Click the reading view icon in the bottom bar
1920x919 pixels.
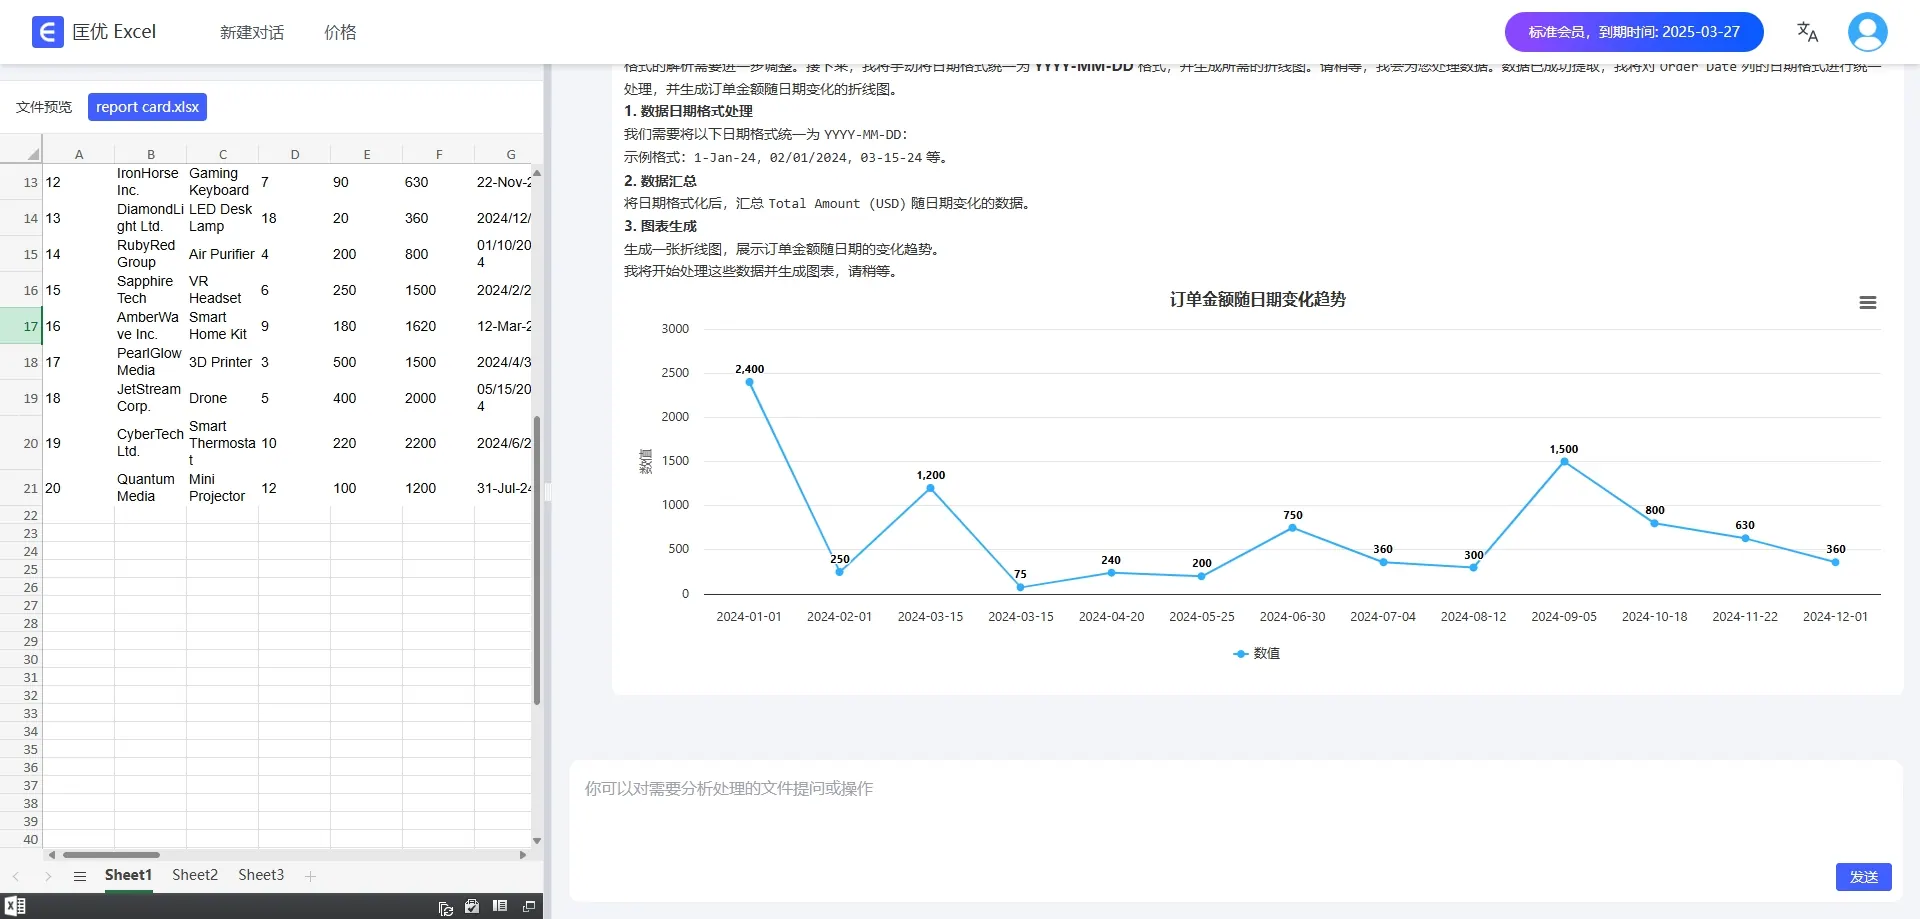(500, 906)
